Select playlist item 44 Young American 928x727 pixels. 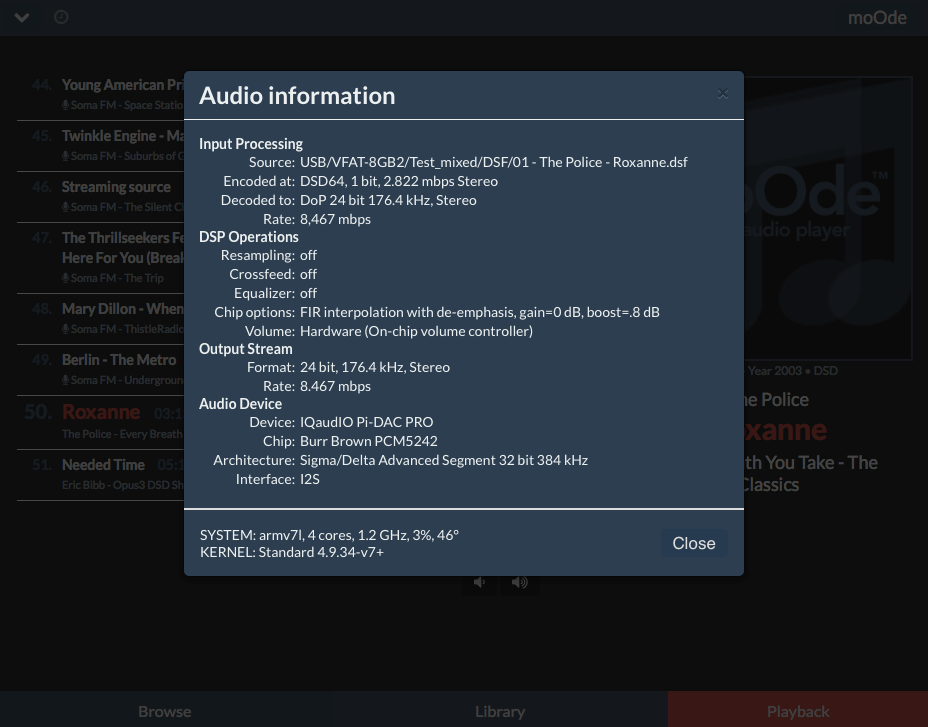click(101, 95)
